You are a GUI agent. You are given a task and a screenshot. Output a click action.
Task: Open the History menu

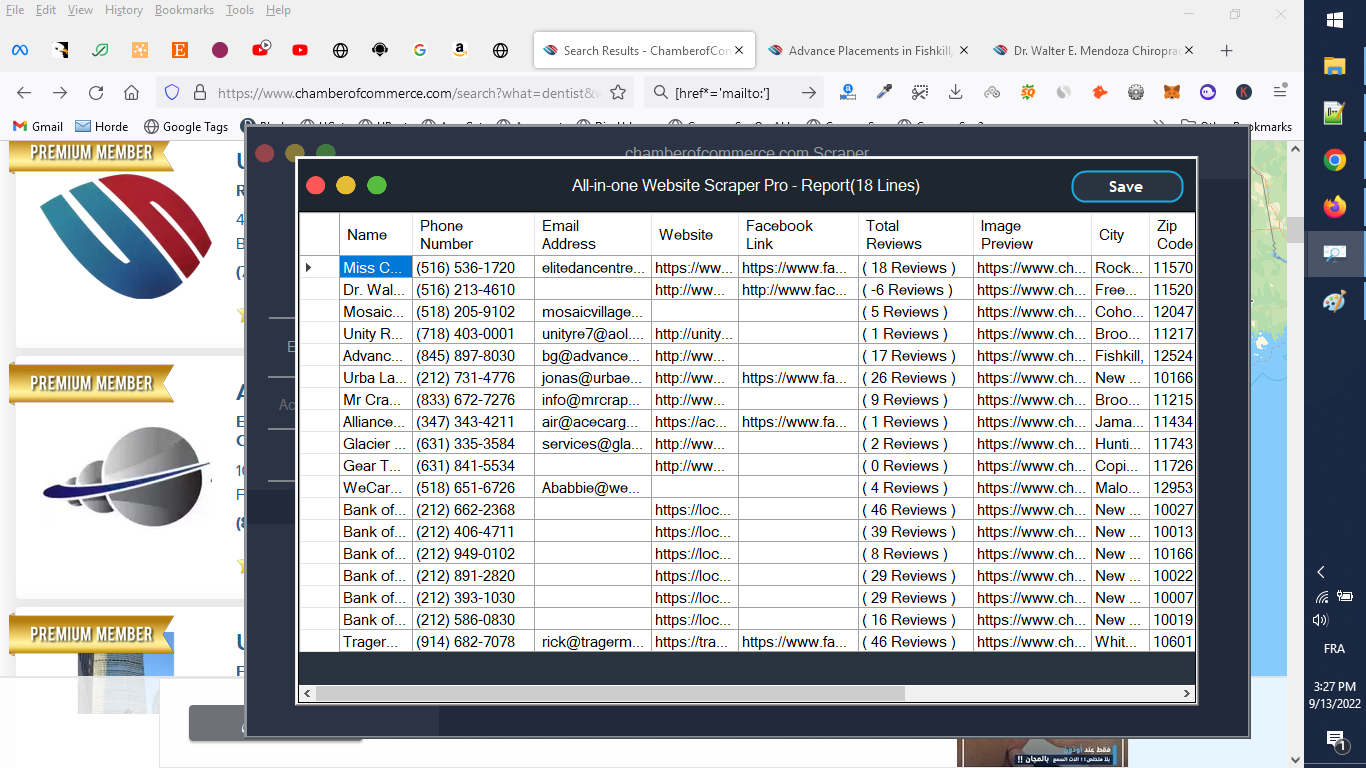[124, 10]
